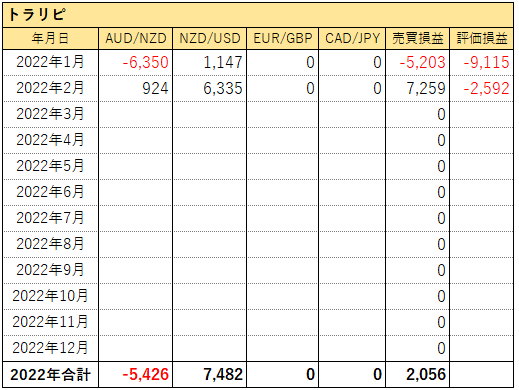The image size is (519, 390).
Task: Click the 2022年5月 row label
Action: point(50,166)
